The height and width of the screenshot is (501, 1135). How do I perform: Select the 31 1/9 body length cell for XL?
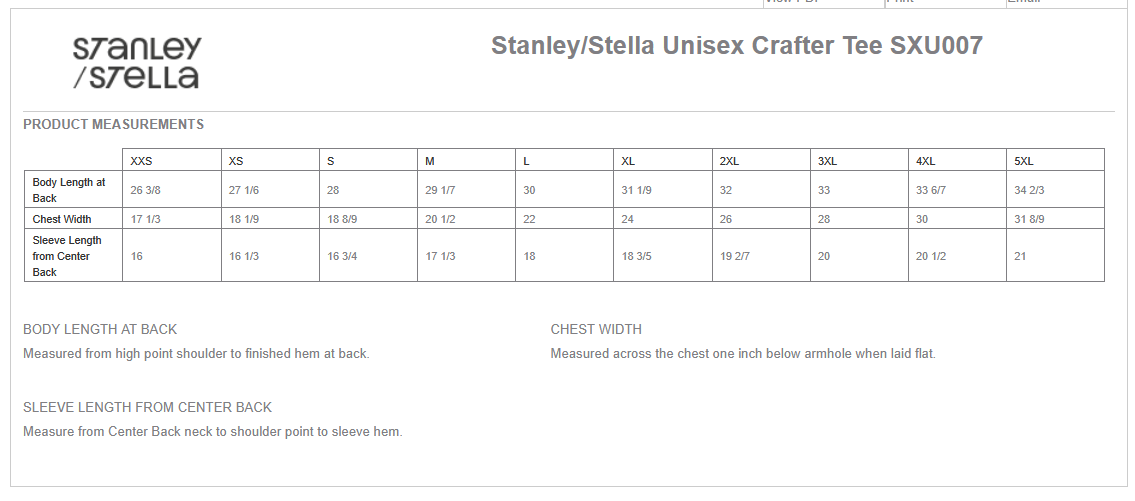click(x=637, y=190)
